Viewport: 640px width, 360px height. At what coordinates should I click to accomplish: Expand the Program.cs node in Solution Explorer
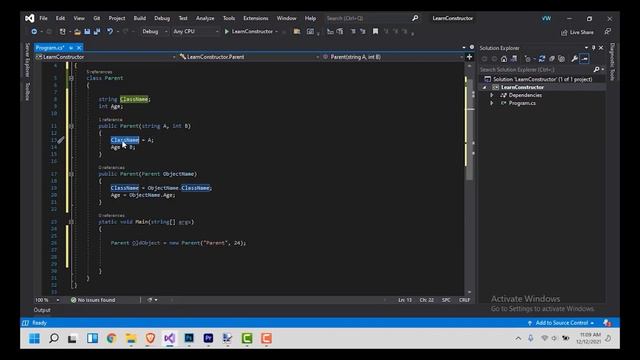(492, 103)
